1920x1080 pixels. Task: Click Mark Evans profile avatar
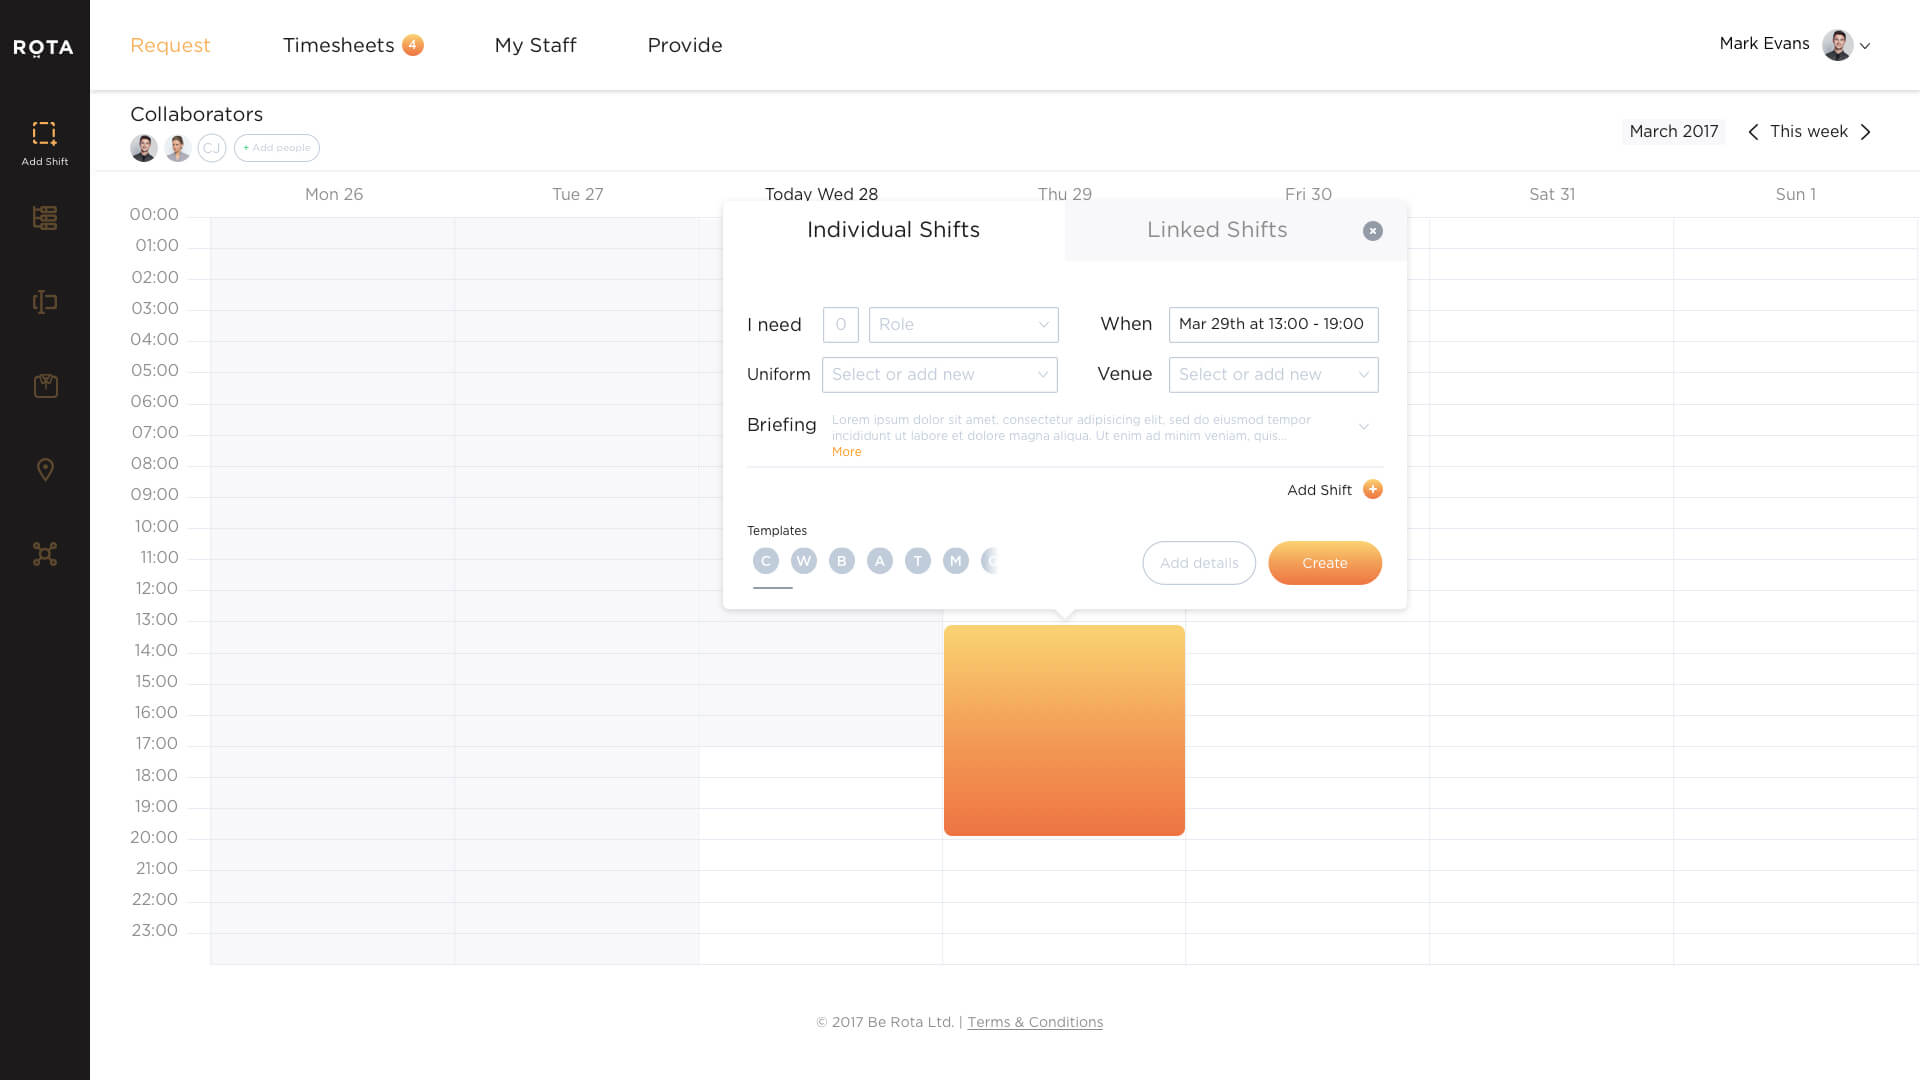(1837, 45)
